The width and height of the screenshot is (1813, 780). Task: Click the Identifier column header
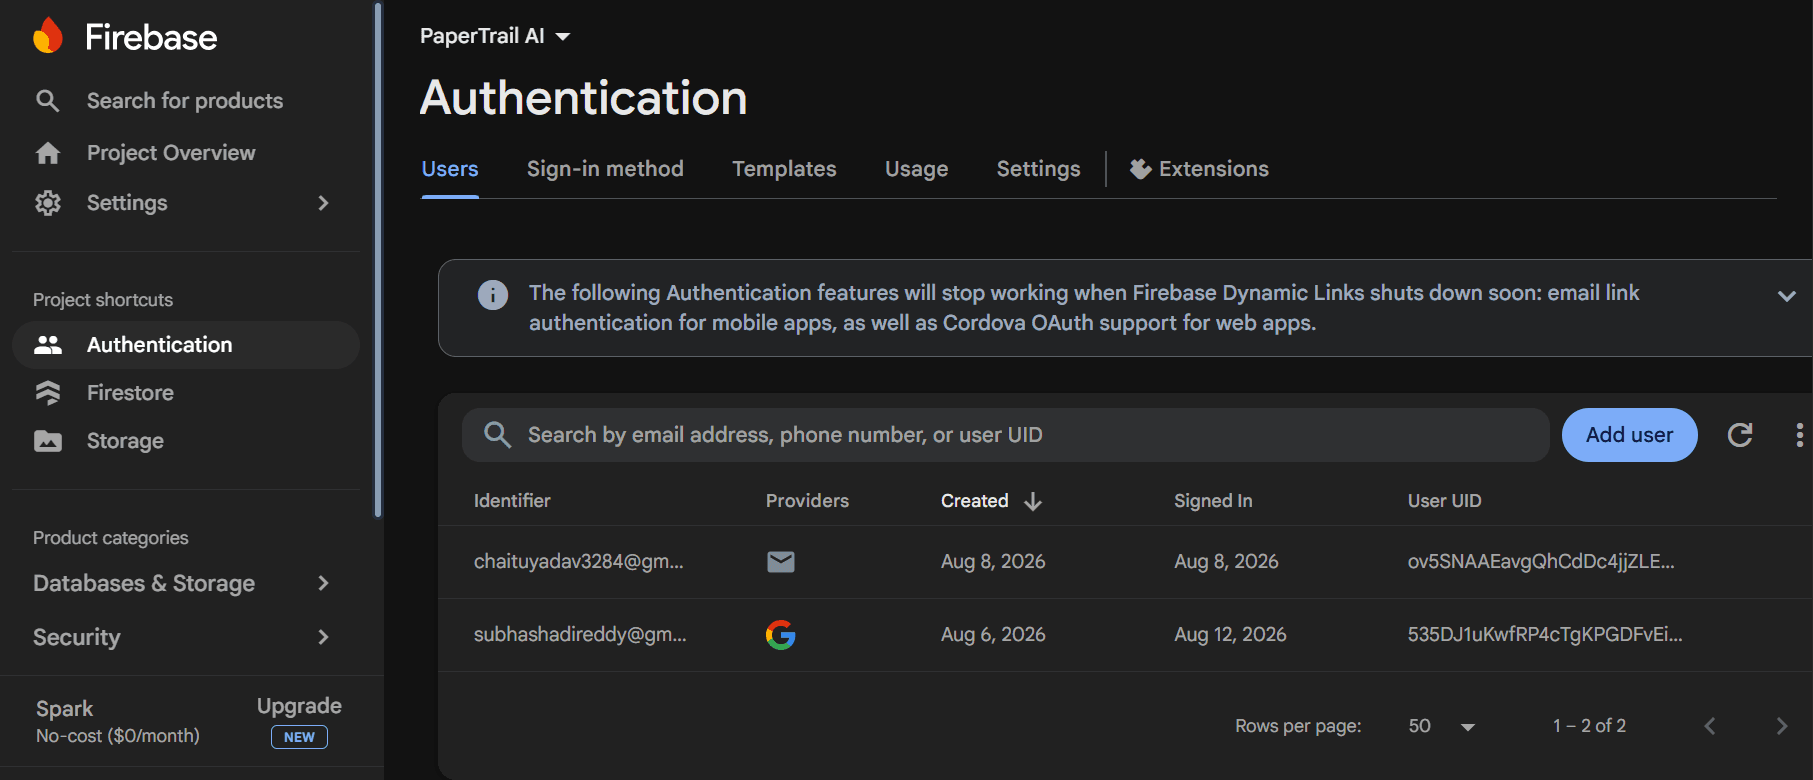click(512, 501)
